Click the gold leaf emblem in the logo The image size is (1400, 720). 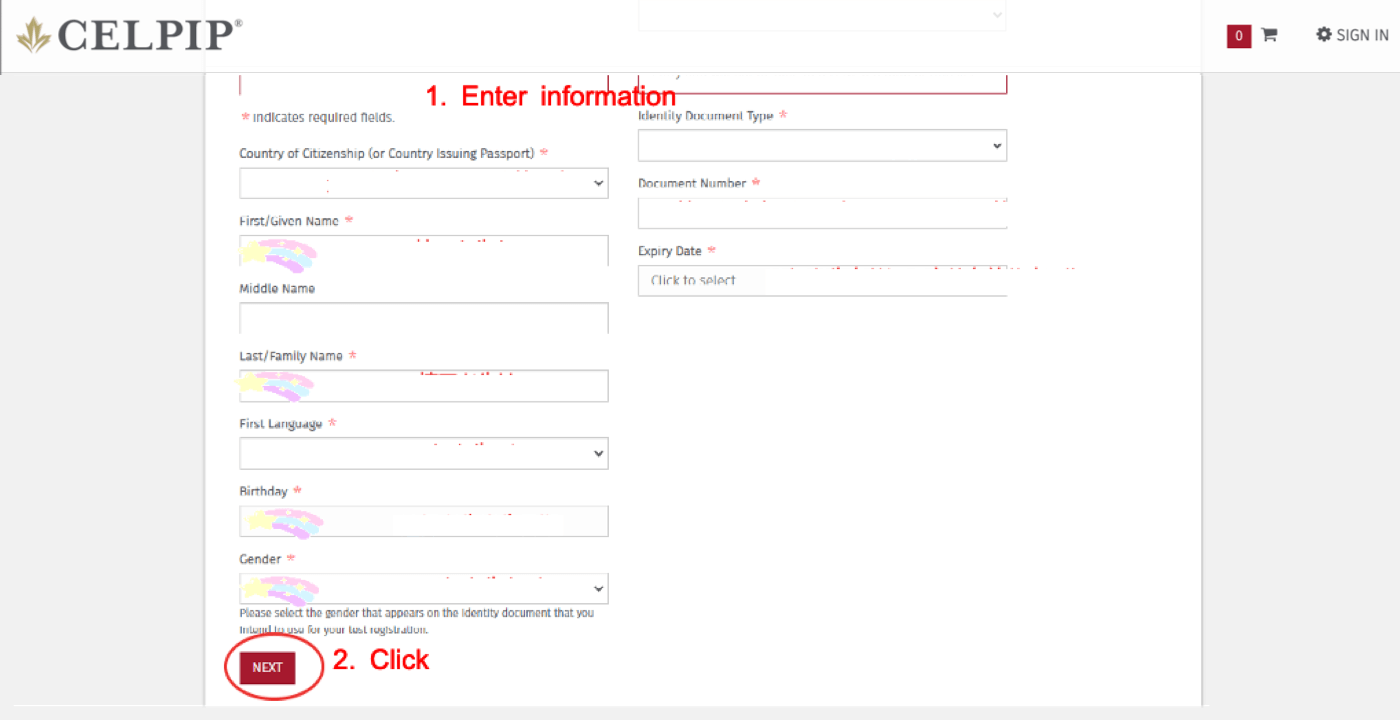33,35
